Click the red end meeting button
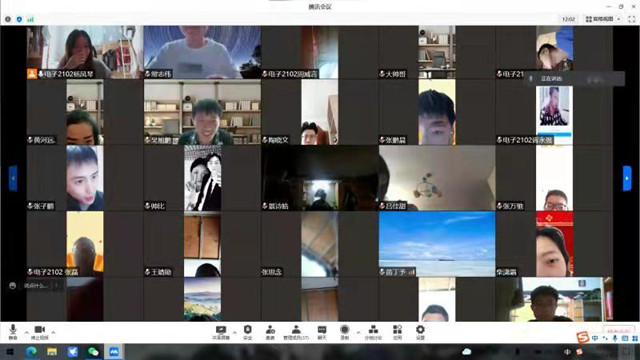This screenshot has height=360, width=640. (x=619, y=330)
